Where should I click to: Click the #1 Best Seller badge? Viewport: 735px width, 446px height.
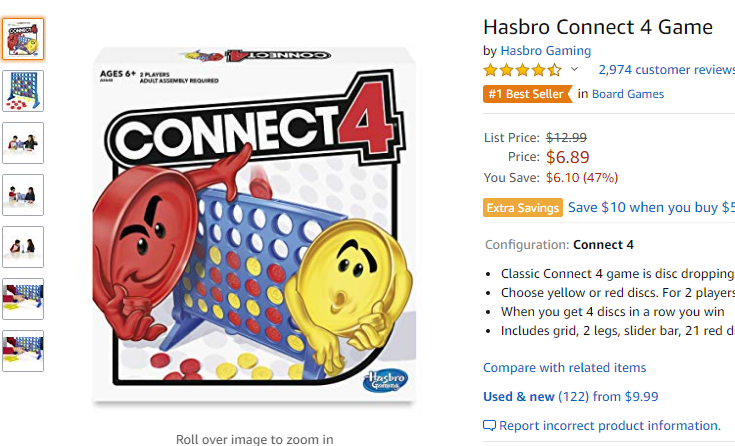click(528, 94)
